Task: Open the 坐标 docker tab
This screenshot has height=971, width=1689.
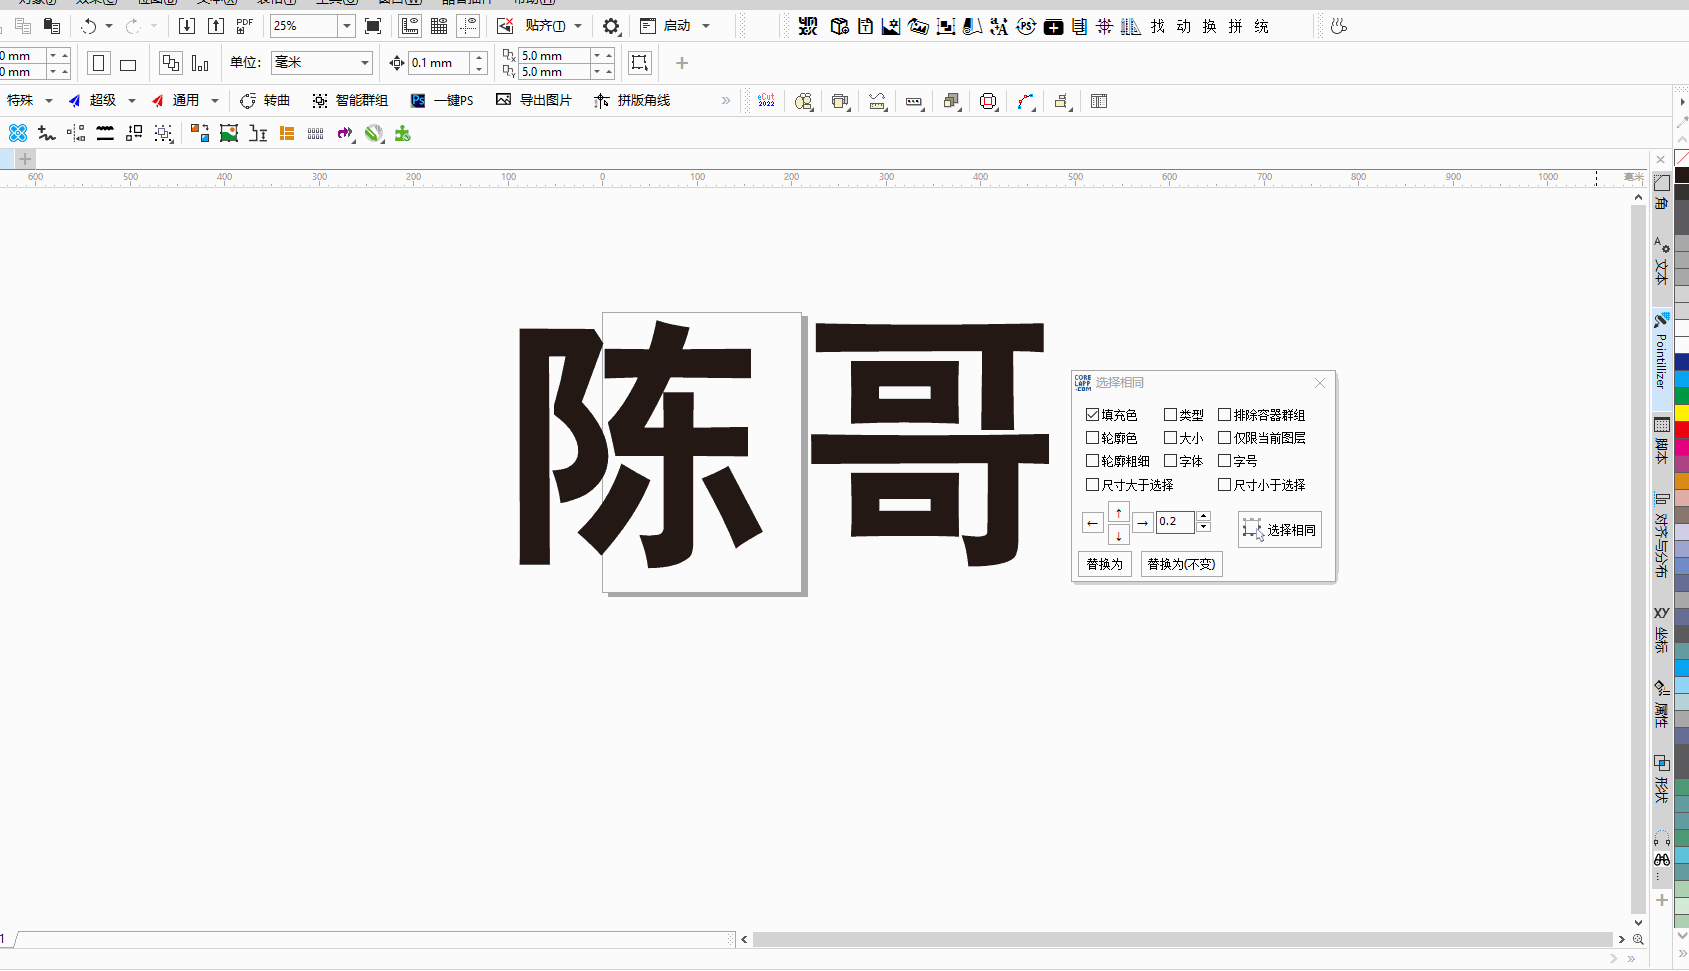Action: coord(1661,629)
